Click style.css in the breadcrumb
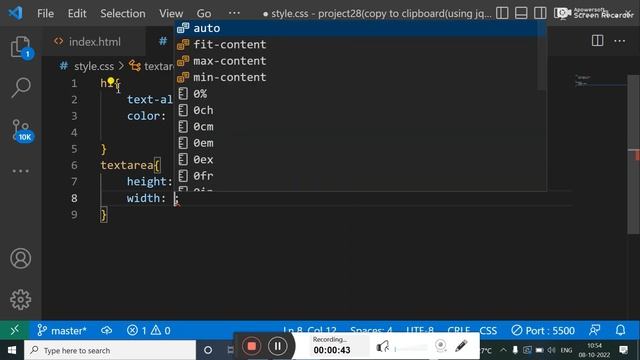The width and height of the screenshot is (640, 360). pos(93,66)
